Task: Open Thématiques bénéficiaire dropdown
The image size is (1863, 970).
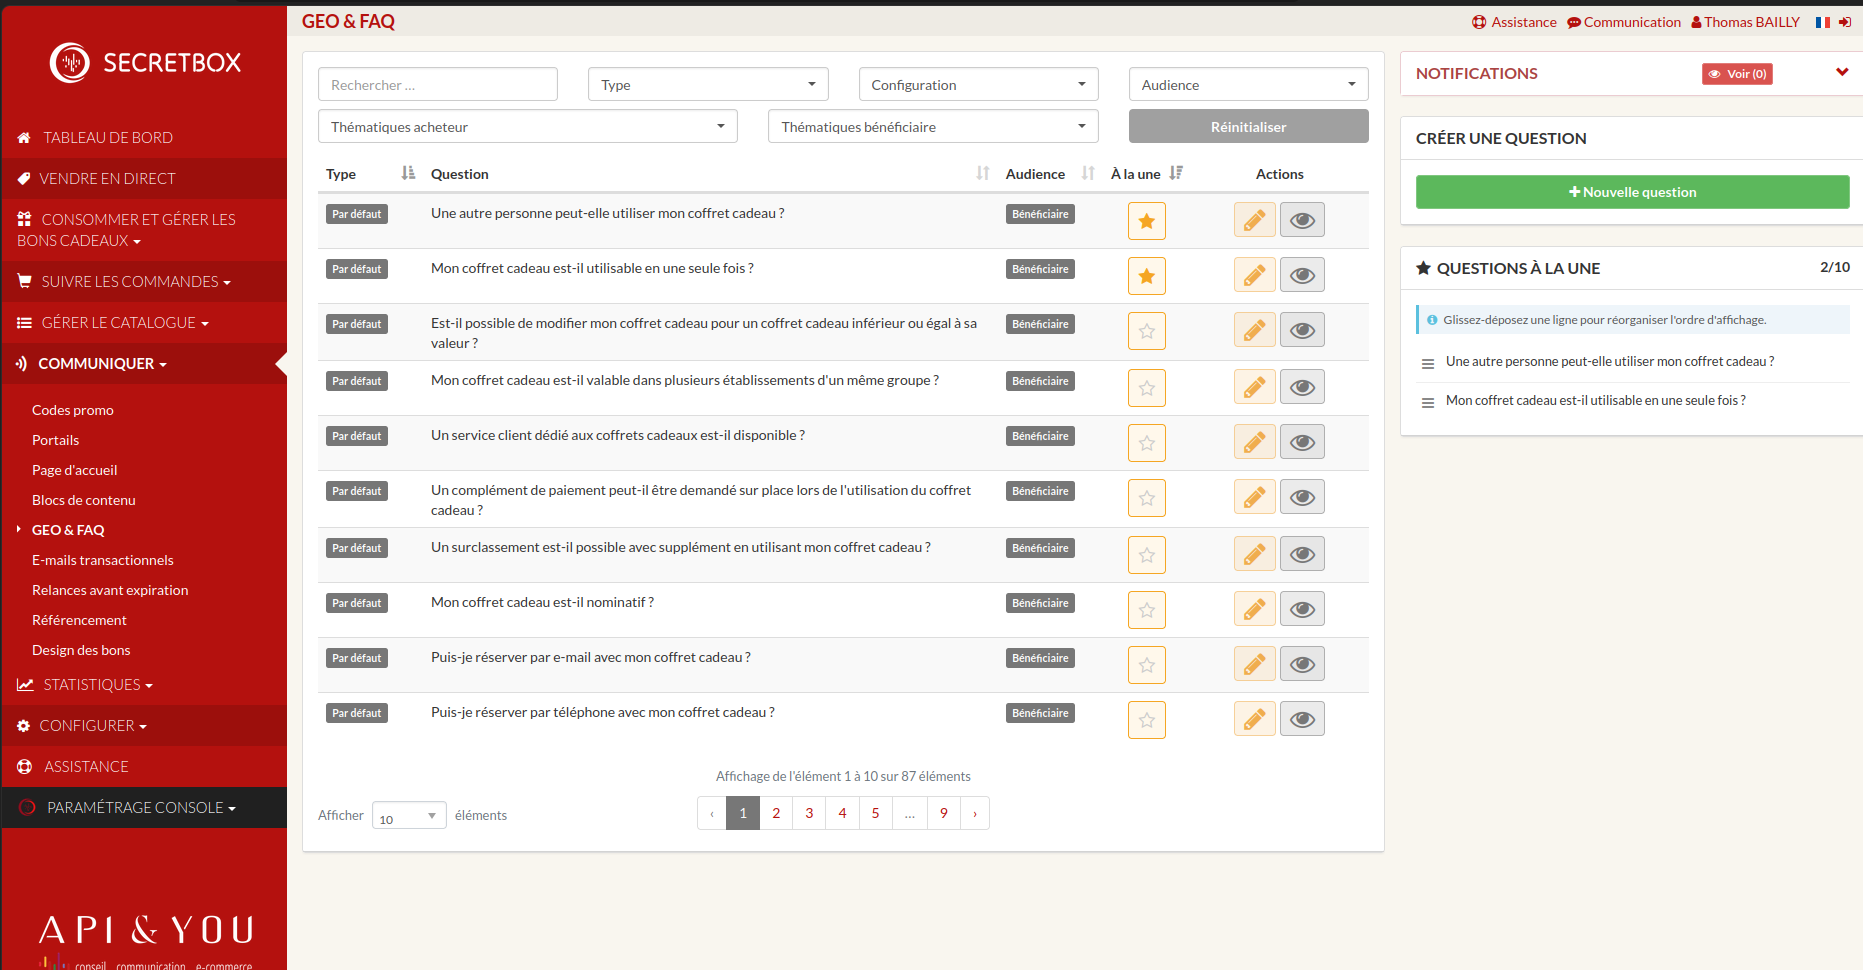Action: (933, 127)
